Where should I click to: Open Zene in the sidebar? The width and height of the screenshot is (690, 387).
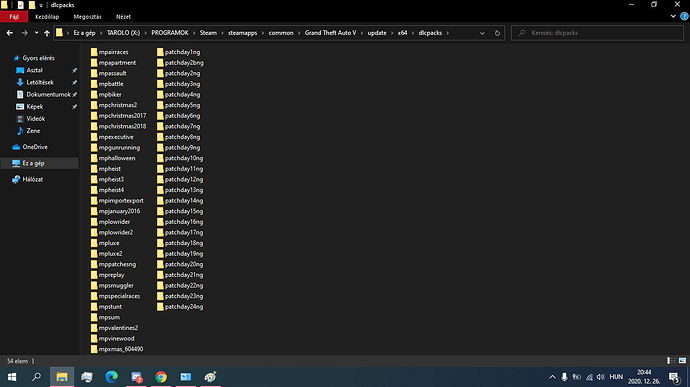coord(33,131)
